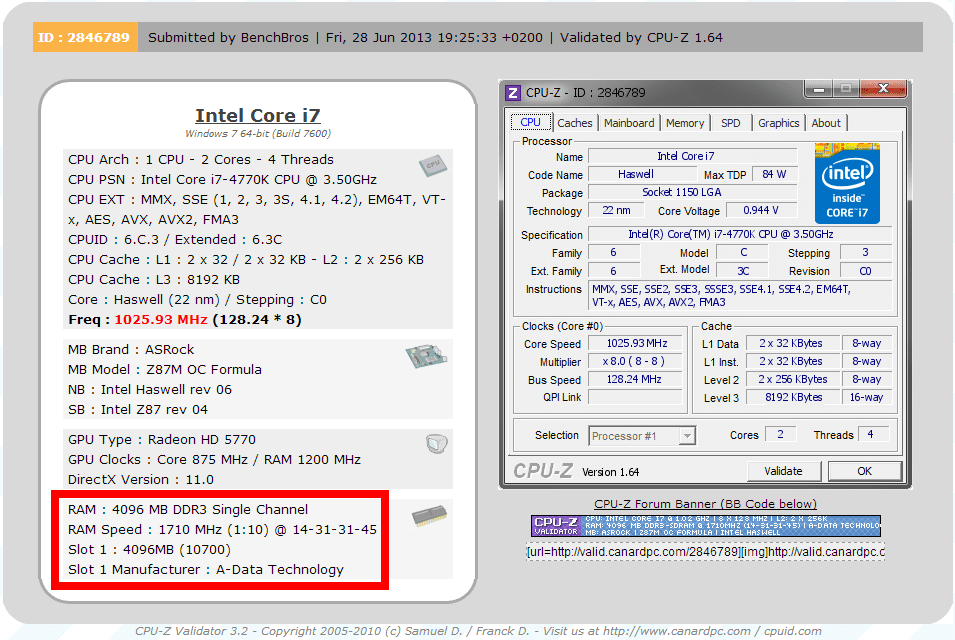Click the motherboard icon beside MB Brand
The width and height of the screenshot is (955, 640).
pos(426,356)
